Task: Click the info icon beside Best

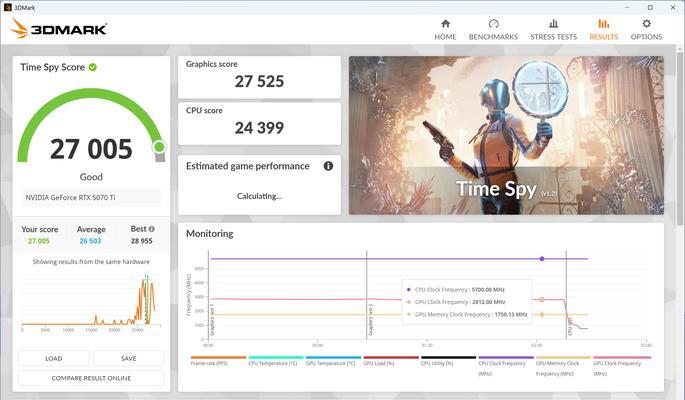Action: [x=152, y=229]
